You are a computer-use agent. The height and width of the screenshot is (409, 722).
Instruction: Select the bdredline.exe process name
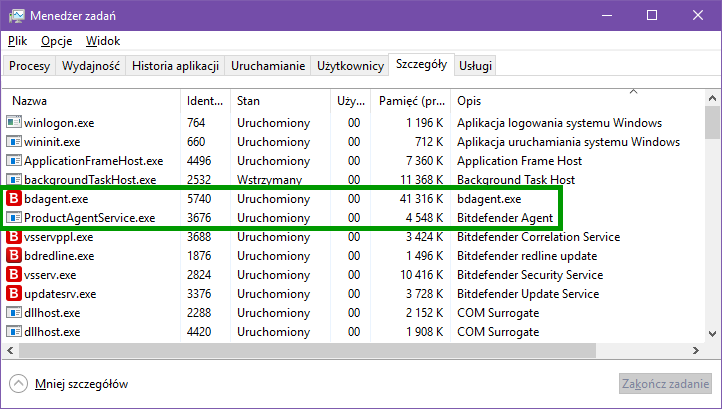click(59, 256)
